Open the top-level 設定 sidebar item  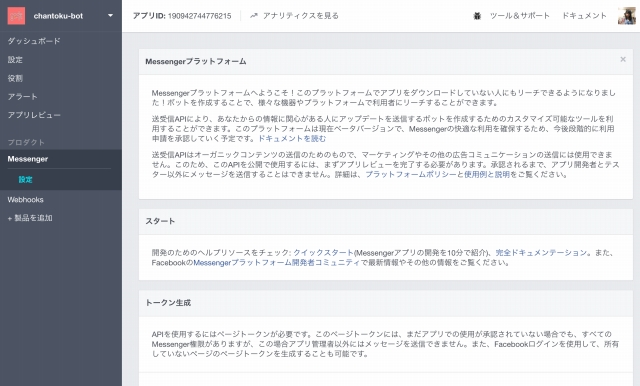[x=15, y=60]
